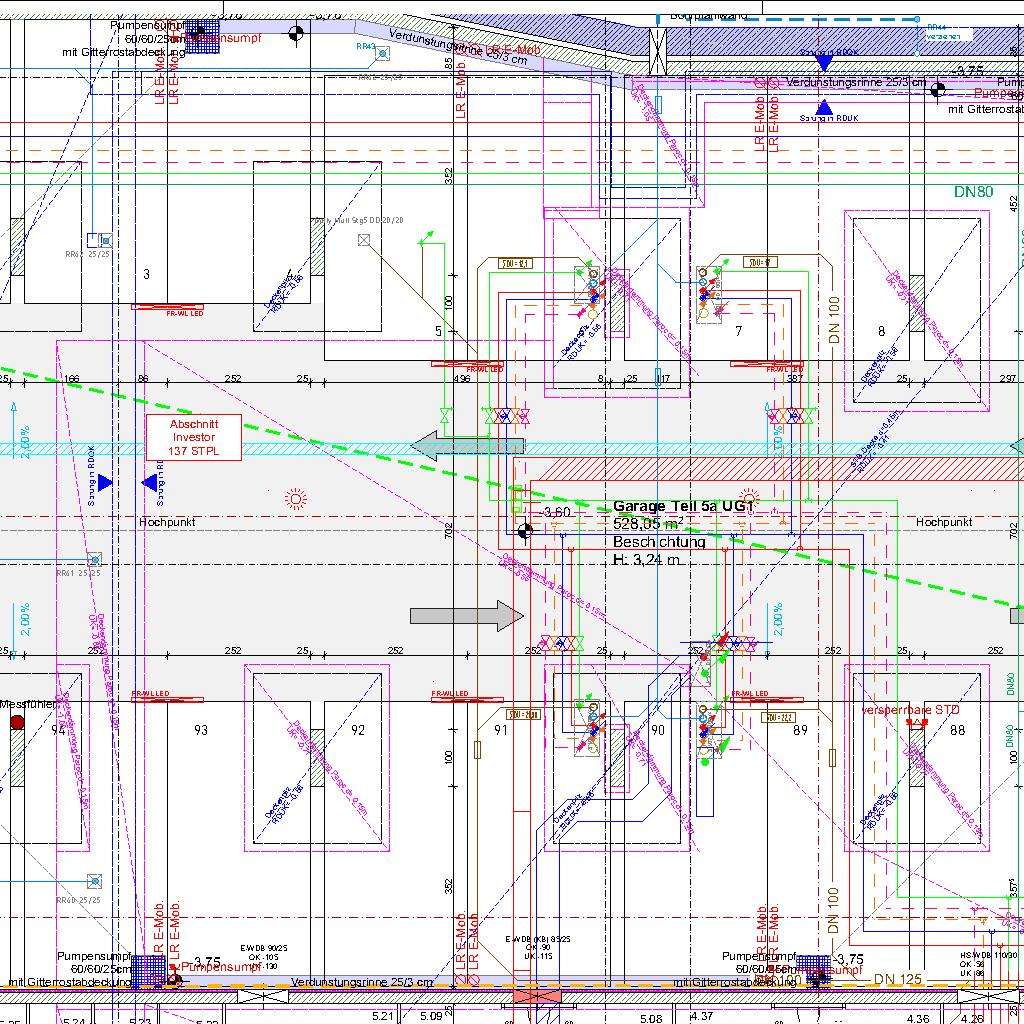This screenshot has height=1024, width=1024.
Task: Select the '5.21' bottom dimension value
Action: [x=383, y=1016]
